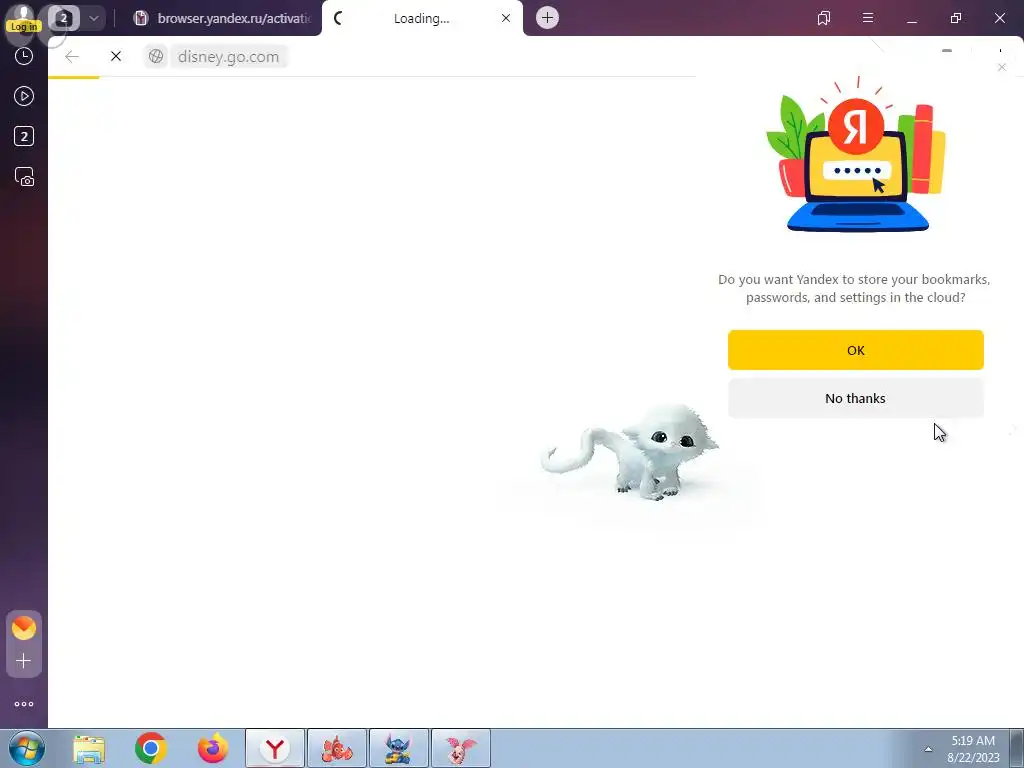Open the History clock icon in sidebar
The width and height of the screenshot is (1024, 768).
[24, 57]
